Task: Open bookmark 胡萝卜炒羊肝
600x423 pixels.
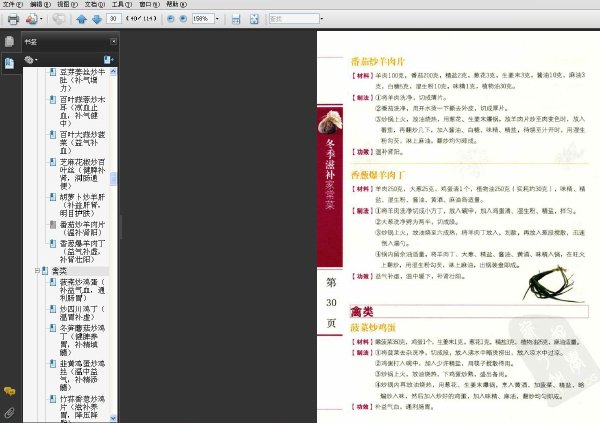Action: (82, 205)
